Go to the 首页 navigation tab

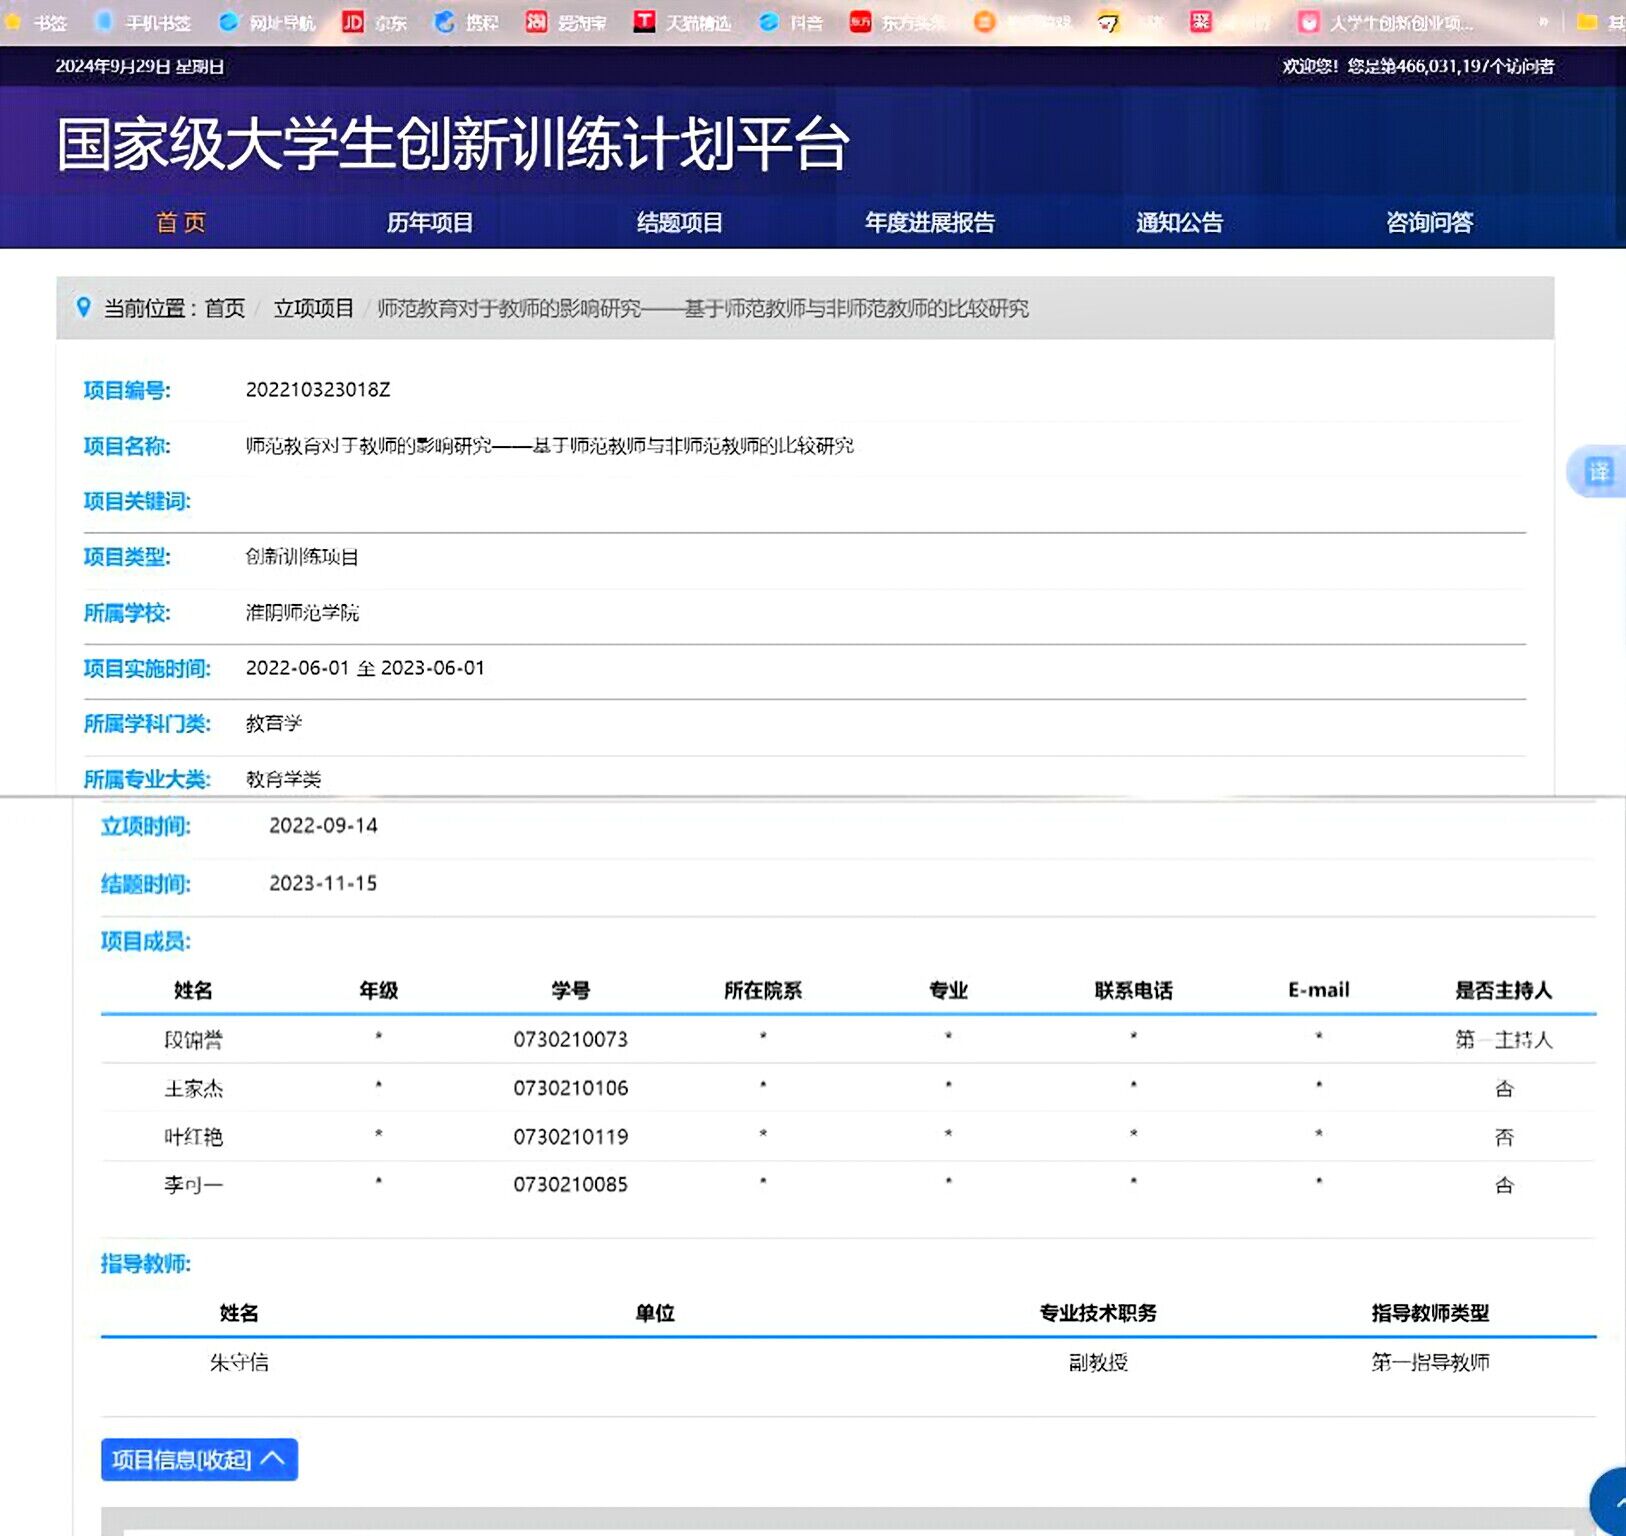pos(181,222)
